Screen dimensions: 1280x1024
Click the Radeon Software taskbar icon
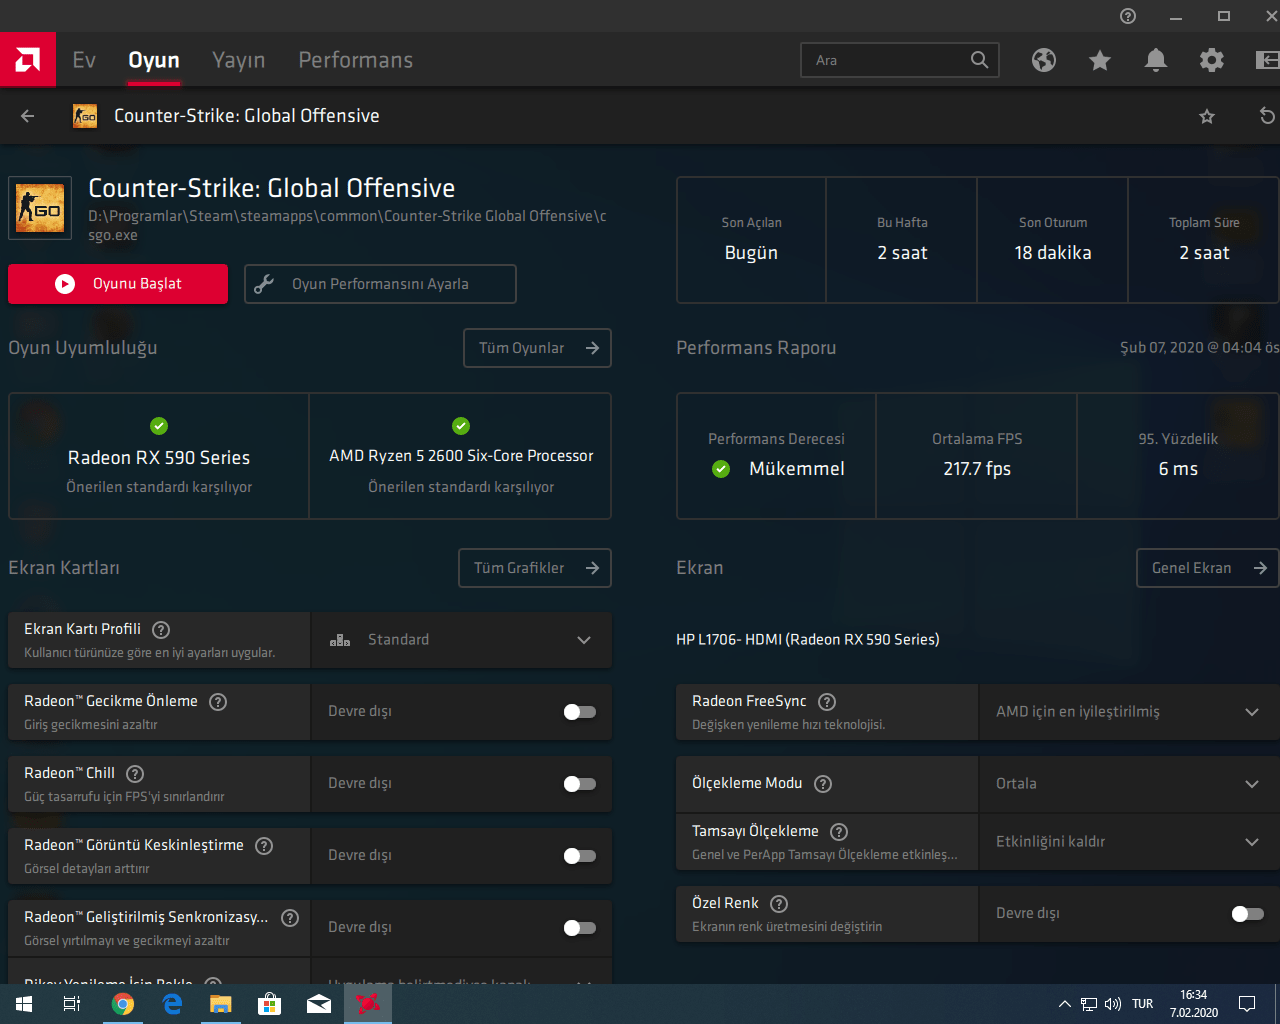(368, 1004)
